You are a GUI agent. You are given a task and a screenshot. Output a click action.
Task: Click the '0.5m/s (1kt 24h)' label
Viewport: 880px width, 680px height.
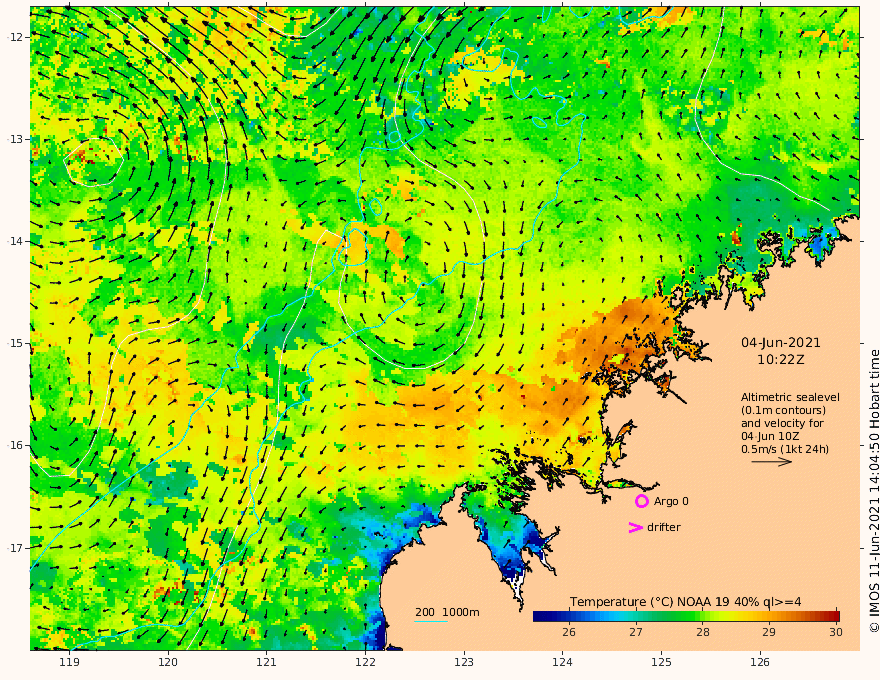pos(785,449)
